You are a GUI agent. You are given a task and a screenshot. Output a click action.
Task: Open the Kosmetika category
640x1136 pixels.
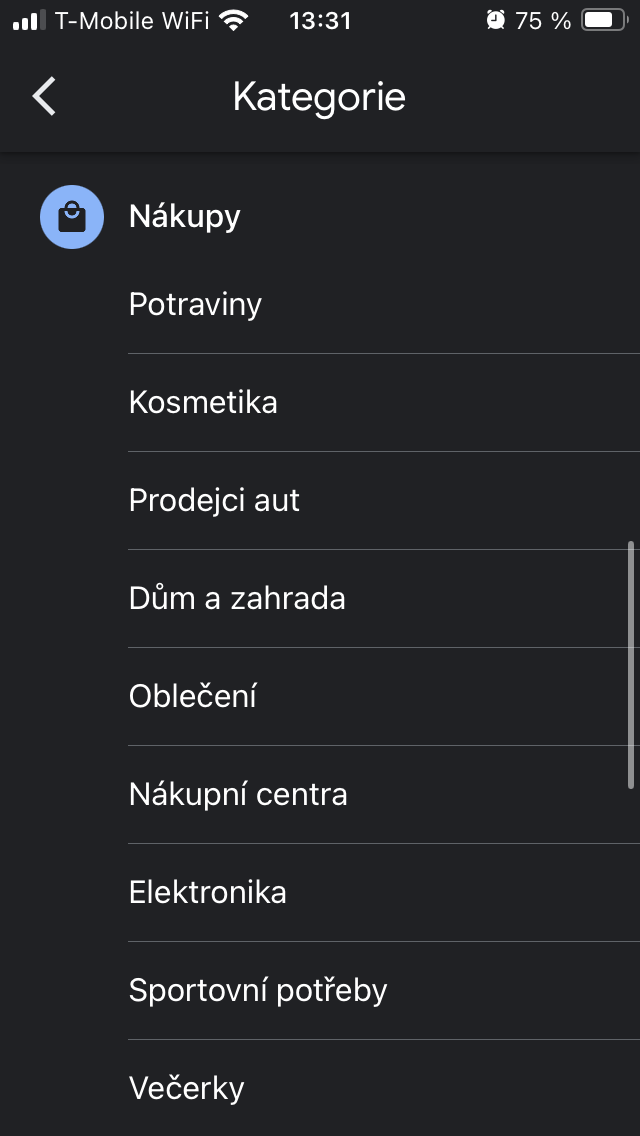pos(203,402)
